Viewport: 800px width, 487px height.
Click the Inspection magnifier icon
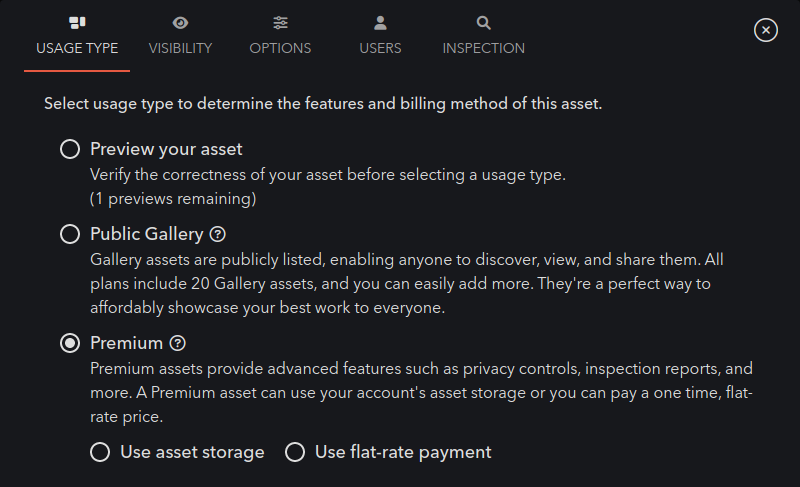click(483, 23)
